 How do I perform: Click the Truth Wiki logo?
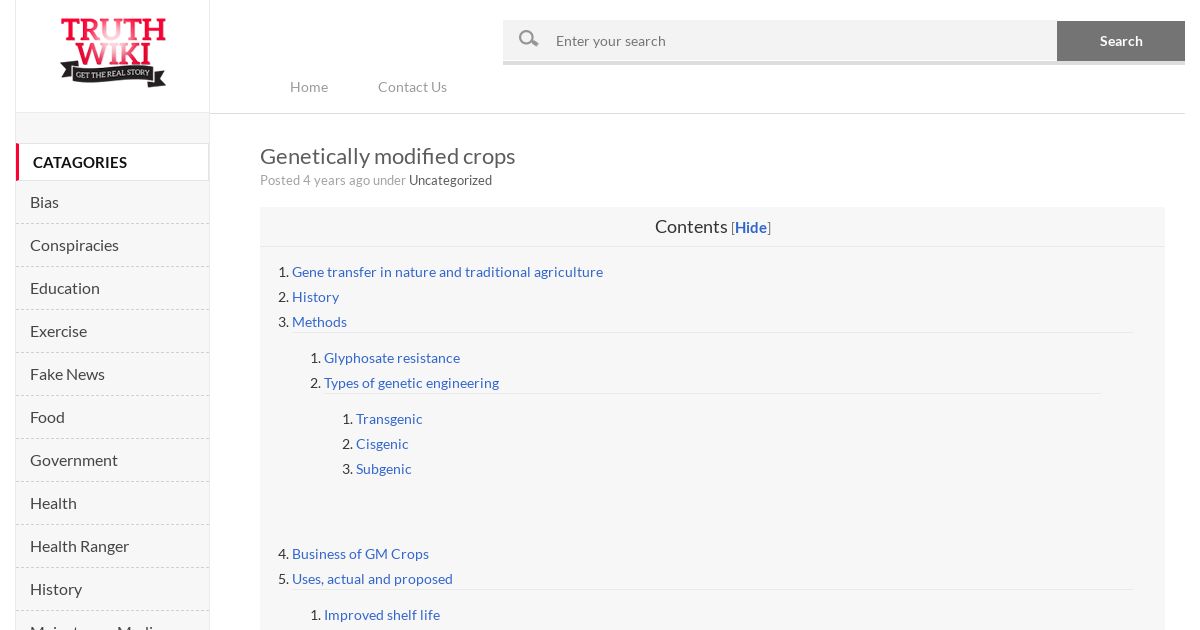[113, 52]
